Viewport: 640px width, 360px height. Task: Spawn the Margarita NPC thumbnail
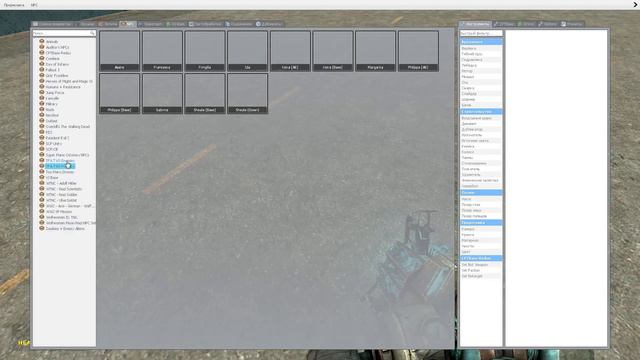[x=376, y=51]
